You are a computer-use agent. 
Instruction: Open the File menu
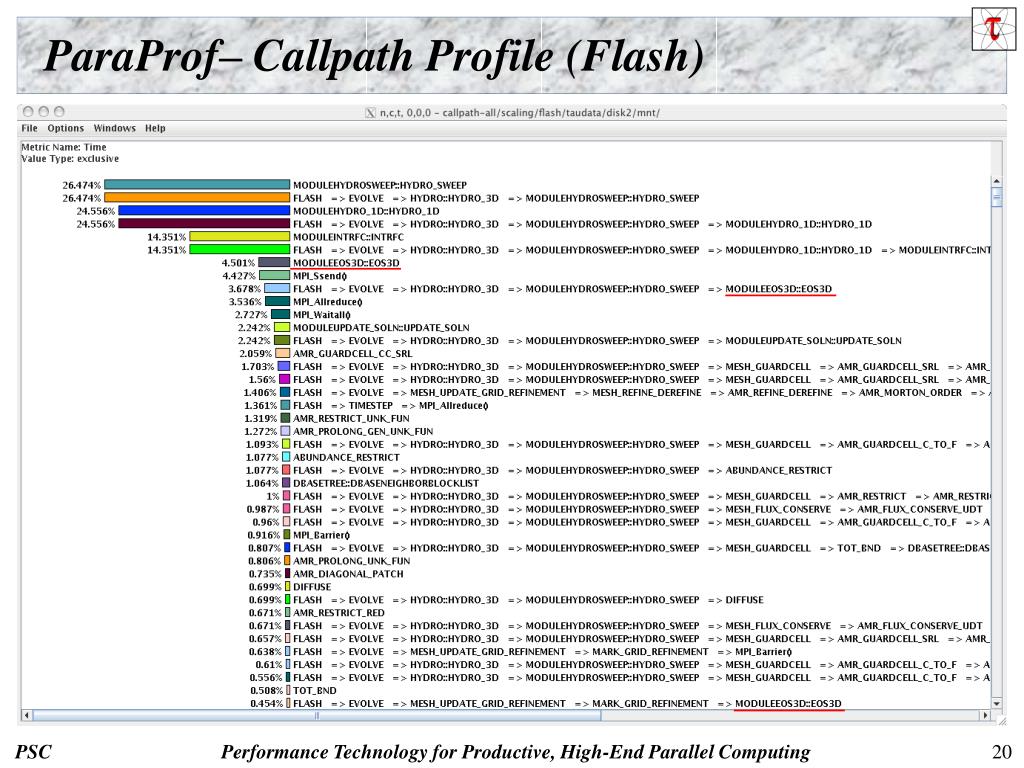coord(29,128)
